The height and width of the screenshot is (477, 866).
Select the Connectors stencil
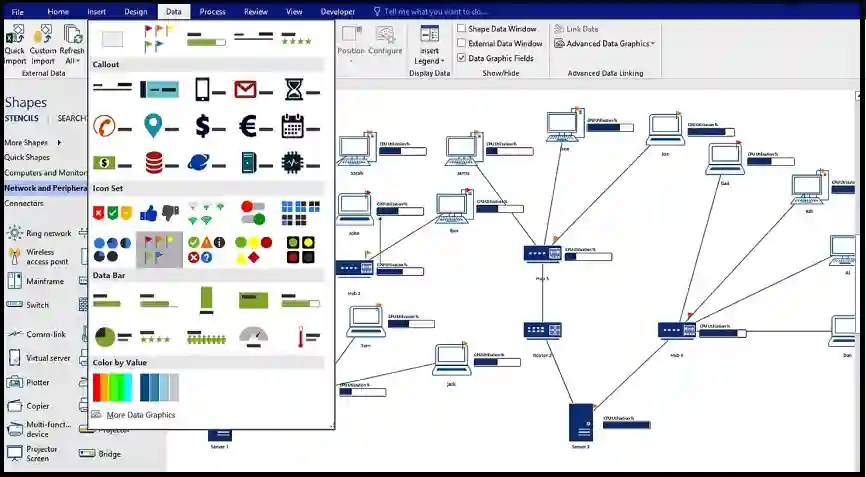click(24, 203)
